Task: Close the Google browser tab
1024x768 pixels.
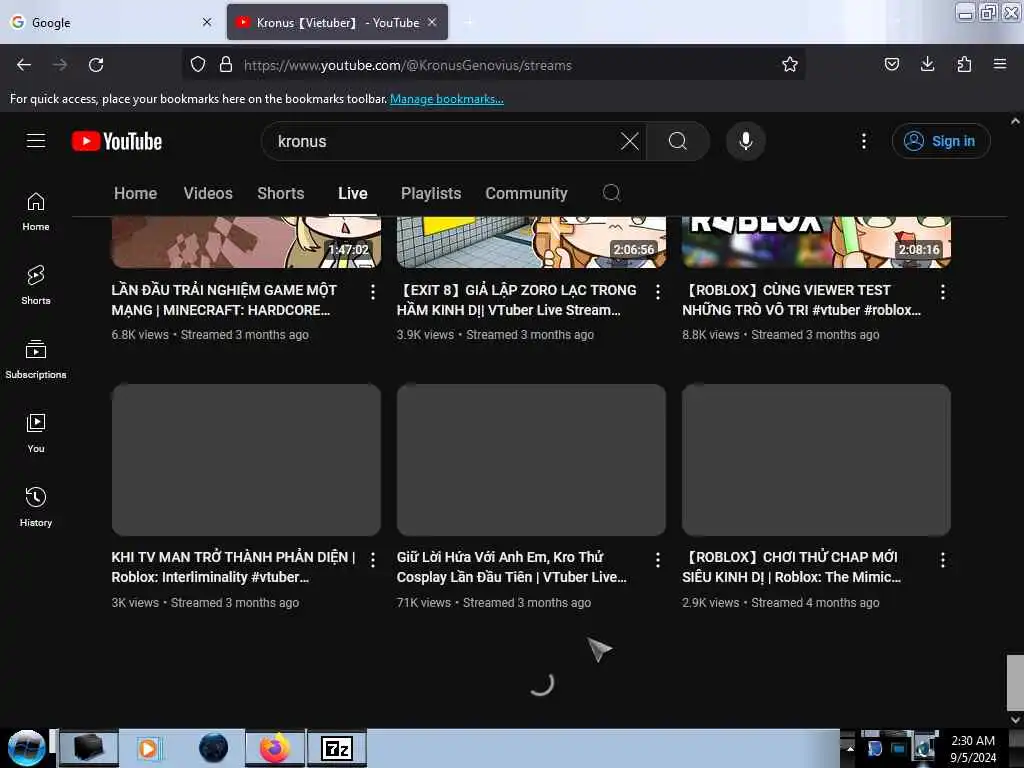Action: [x=207, y=22]
